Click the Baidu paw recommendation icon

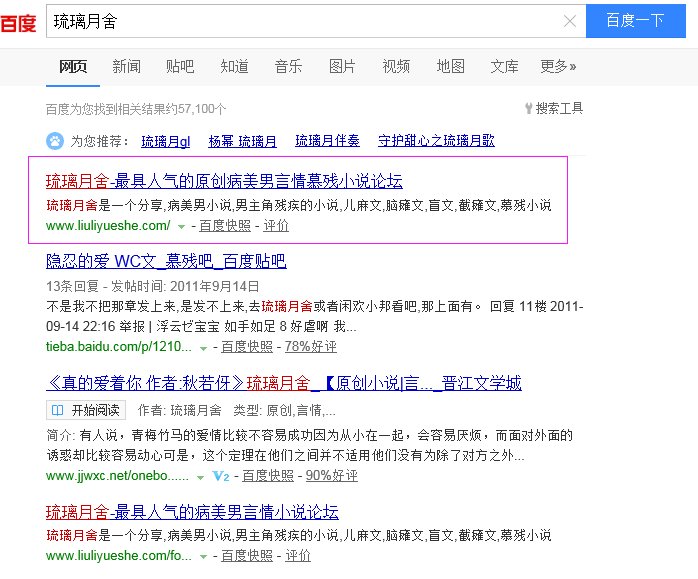coord(55,141)
